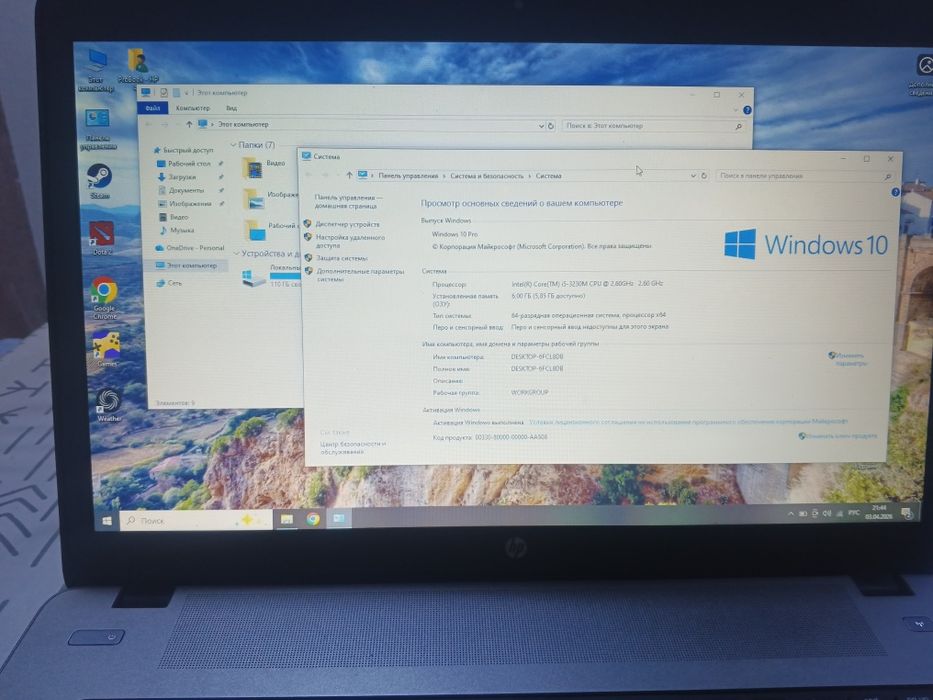The width and height of the screenshot is (933, 700).
Task: Switch to Chrome in the taskbar
Action: pos(313,520)
